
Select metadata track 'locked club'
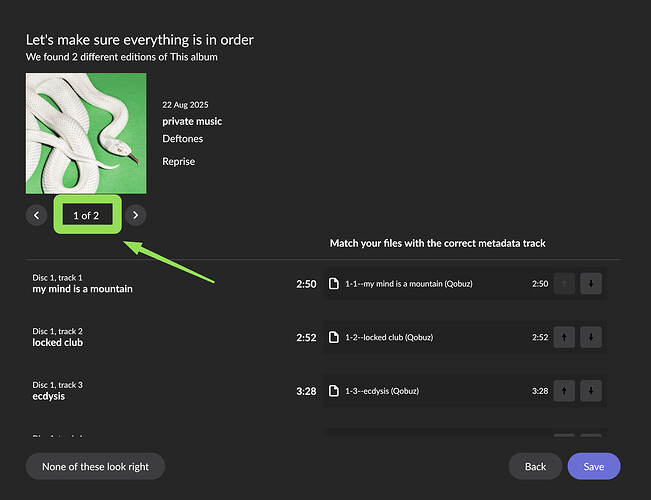(x=58, y=342)
